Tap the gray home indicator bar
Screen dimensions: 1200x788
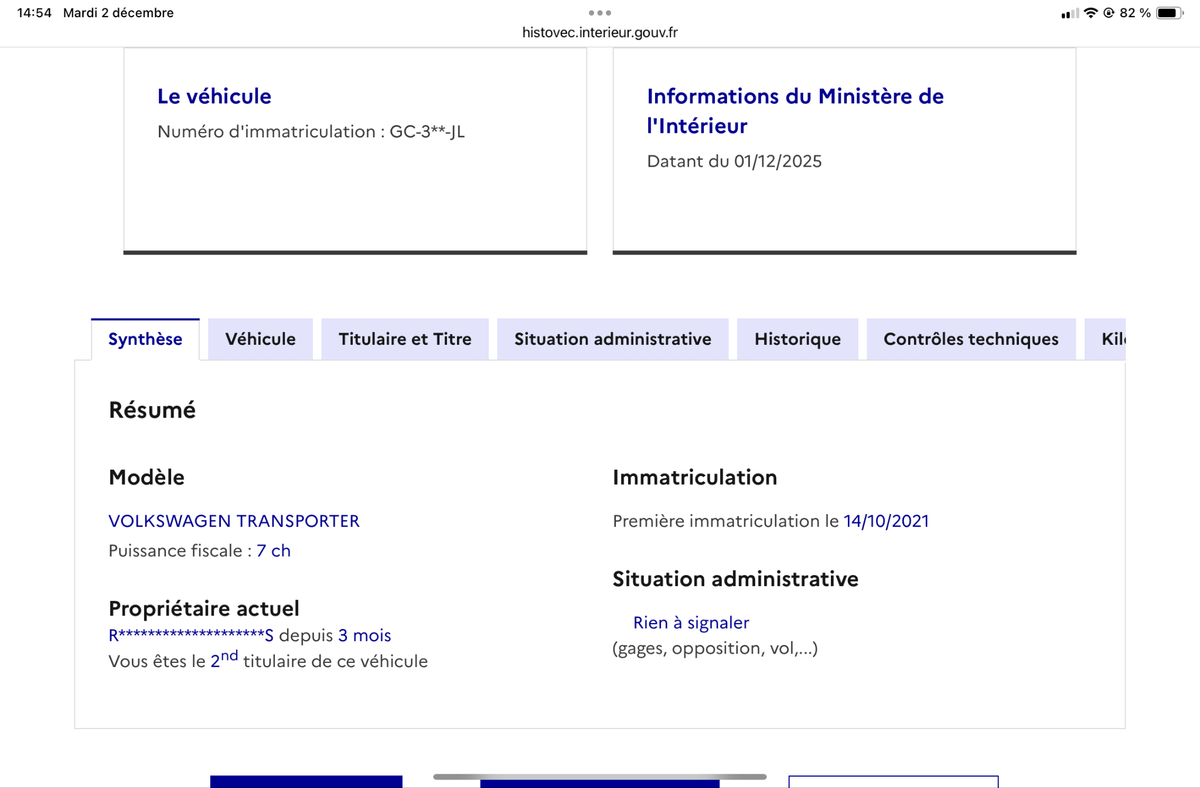[600, 776]
